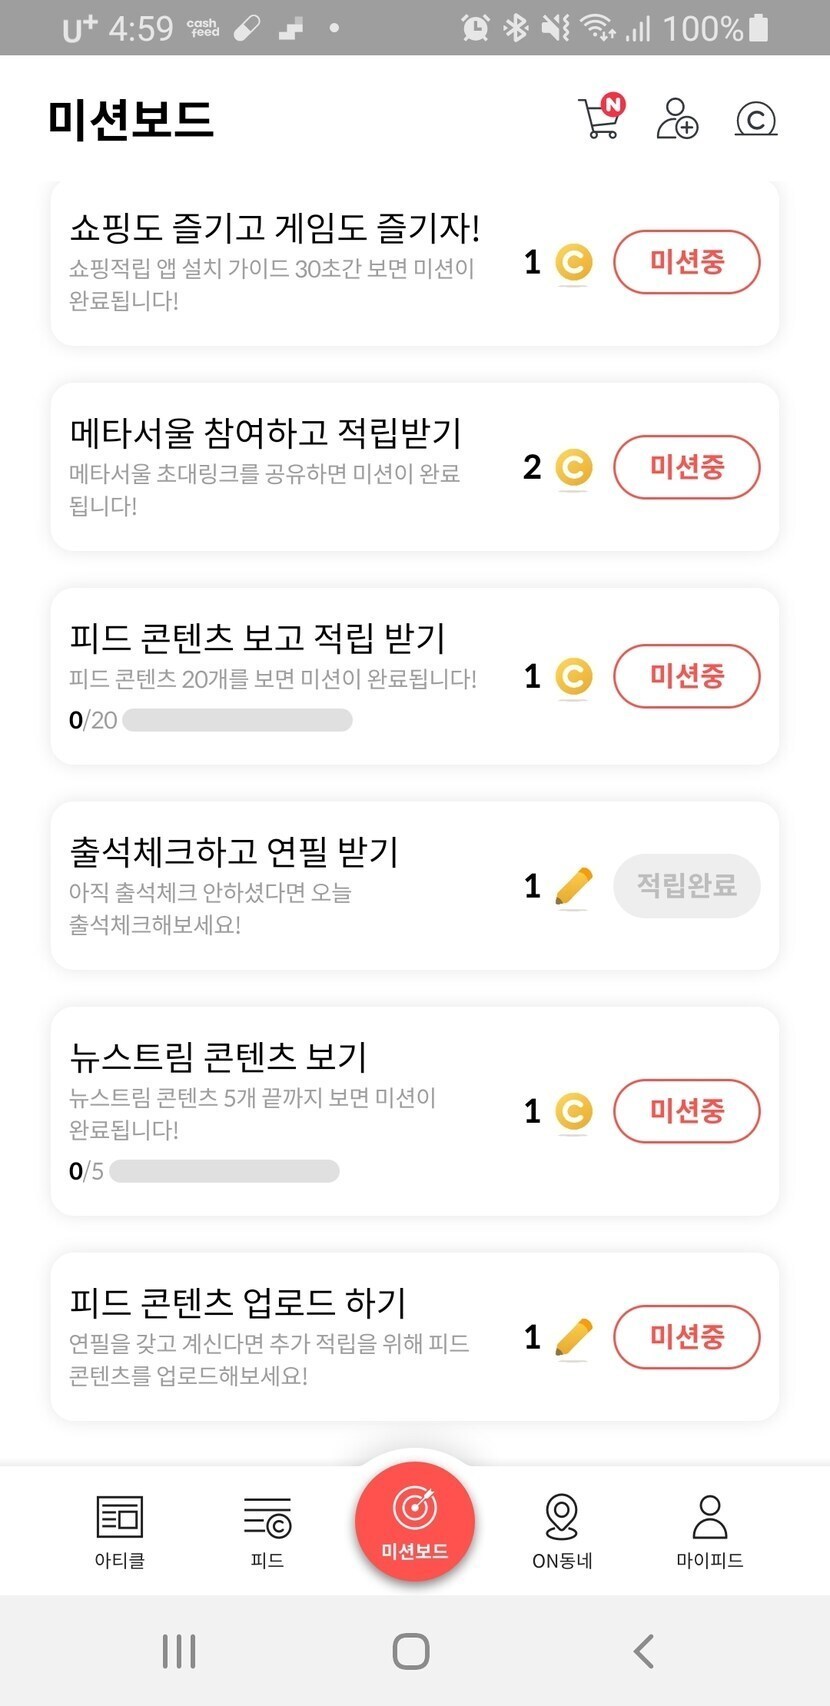Tap coin reward on 메타서울 mission
Viewport: 830px width, 1706px height.
pyautogui.click(x=573, y=467)
